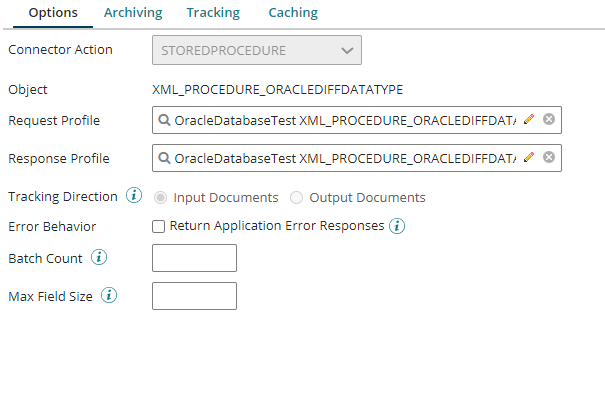Show info for Batch Count
This screenshot has height=403, width=605.
99,258
